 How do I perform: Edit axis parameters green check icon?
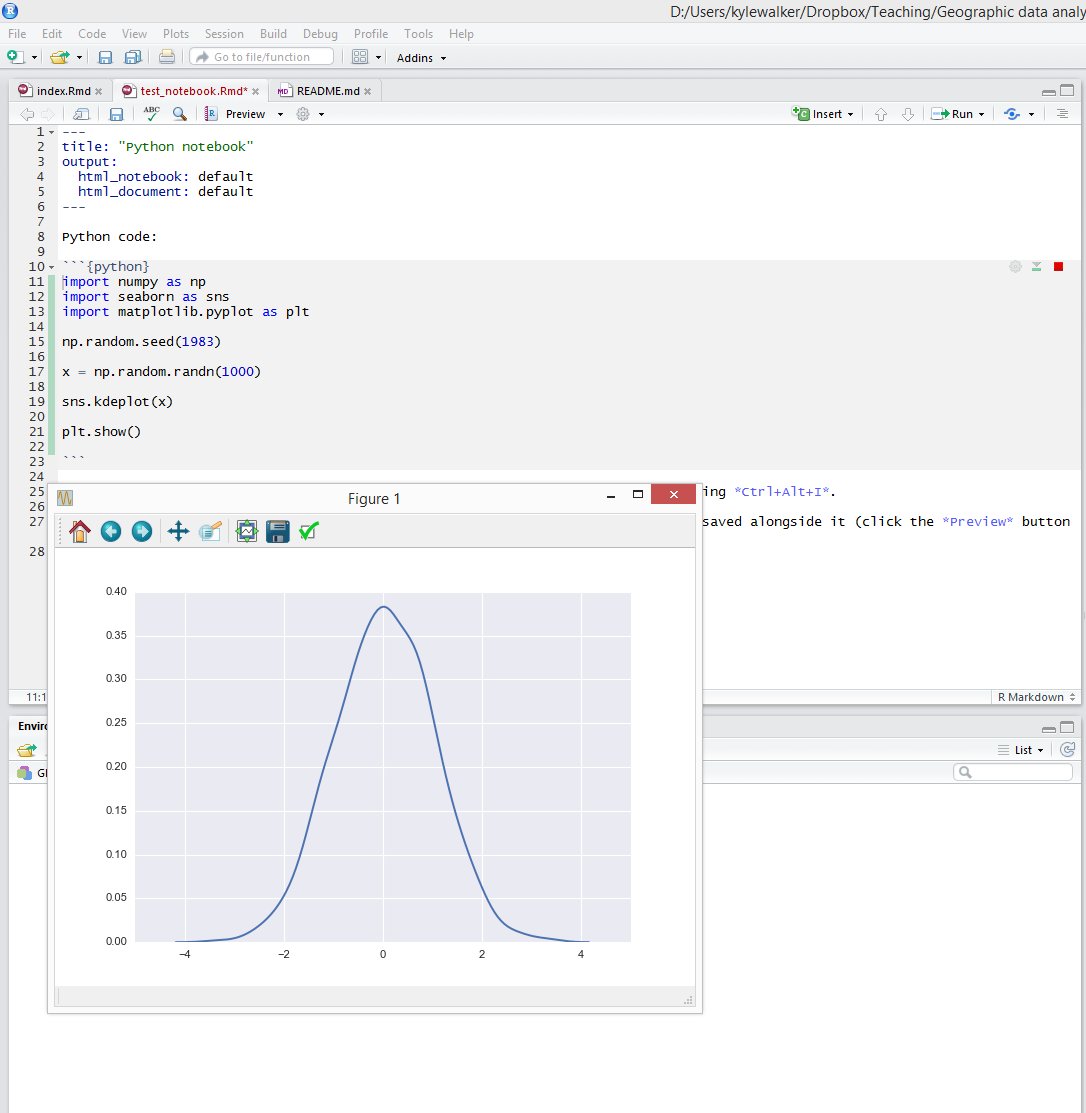point(309,531)
